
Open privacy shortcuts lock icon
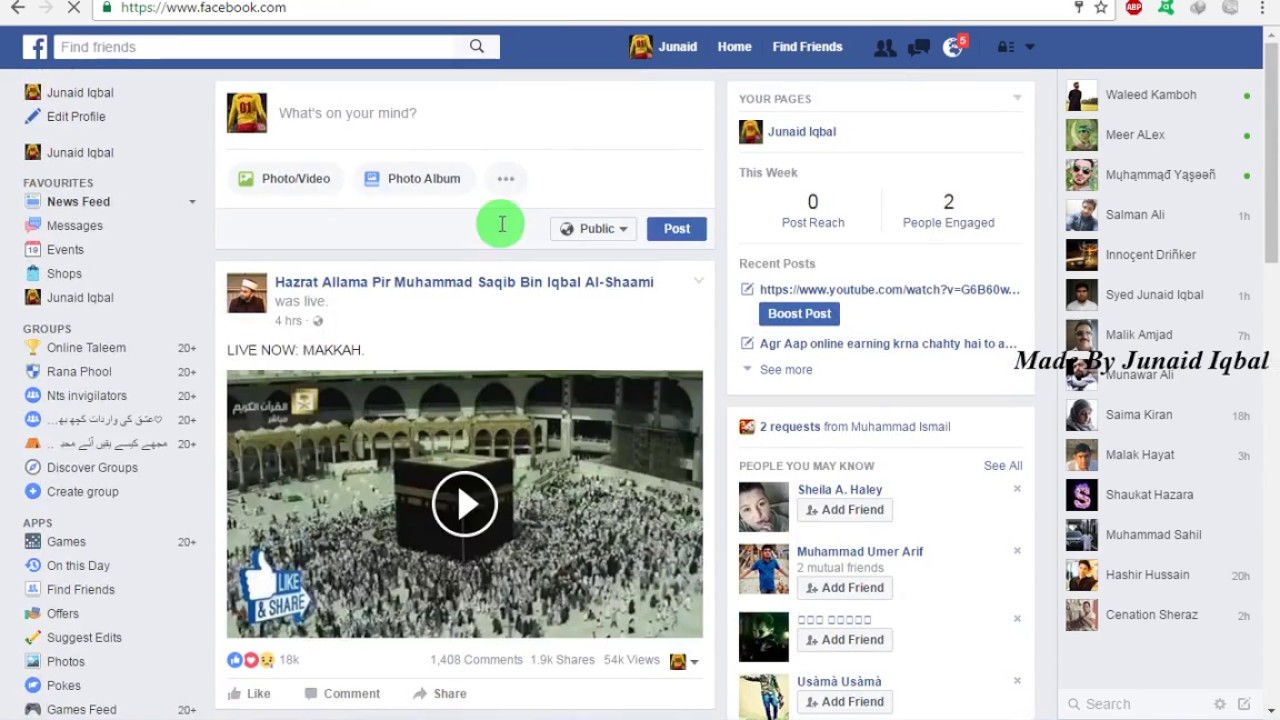[x=1006, y=47]
